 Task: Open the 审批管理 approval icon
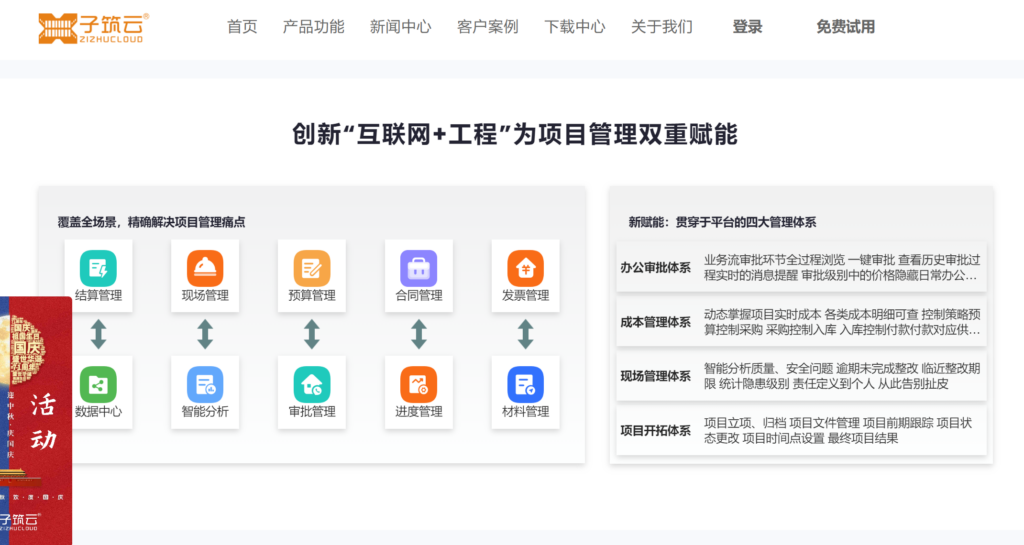pos(311,385)
